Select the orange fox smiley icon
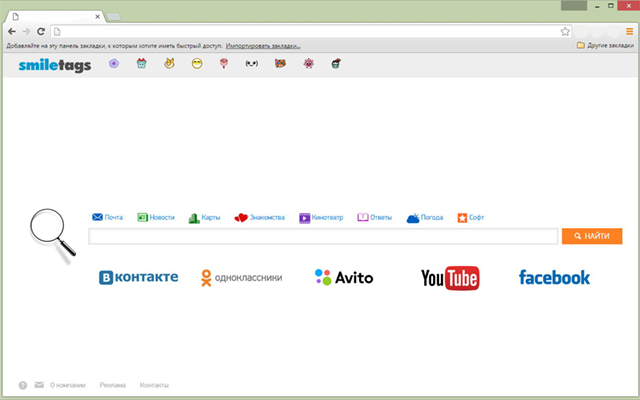The image size is (640, 400). tap(169, 63)
